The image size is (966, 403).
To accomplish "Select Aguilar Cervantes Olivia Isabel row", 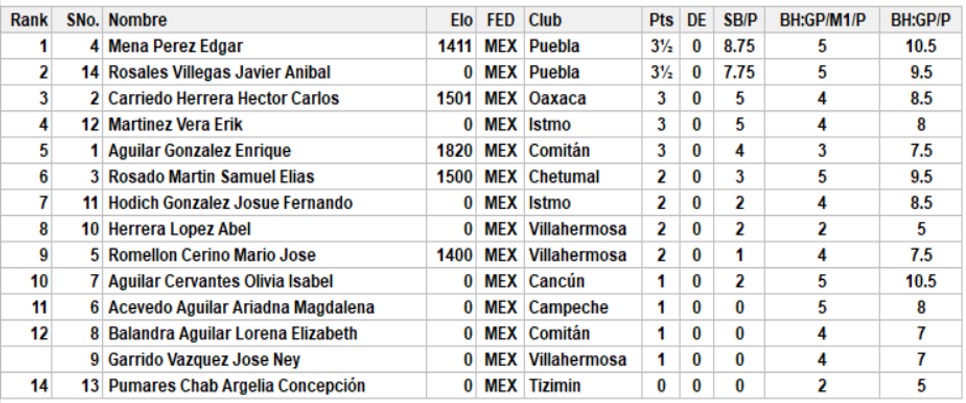I will click(483, 281).
